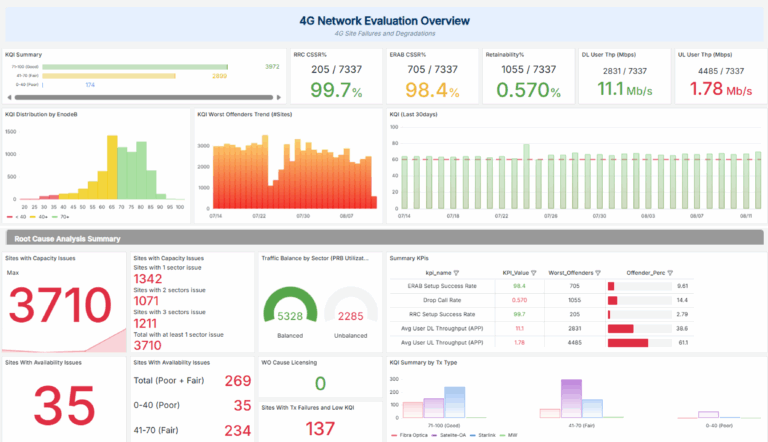Hide the Fibra Optica legend series
This screenshot has width=768, height=442.
(408, 436)
